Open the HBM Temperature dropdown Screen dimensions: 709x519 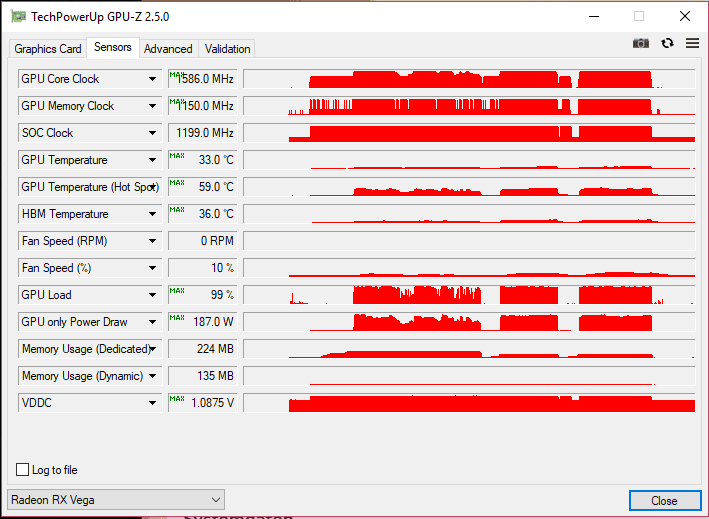(x=152, y=214)
